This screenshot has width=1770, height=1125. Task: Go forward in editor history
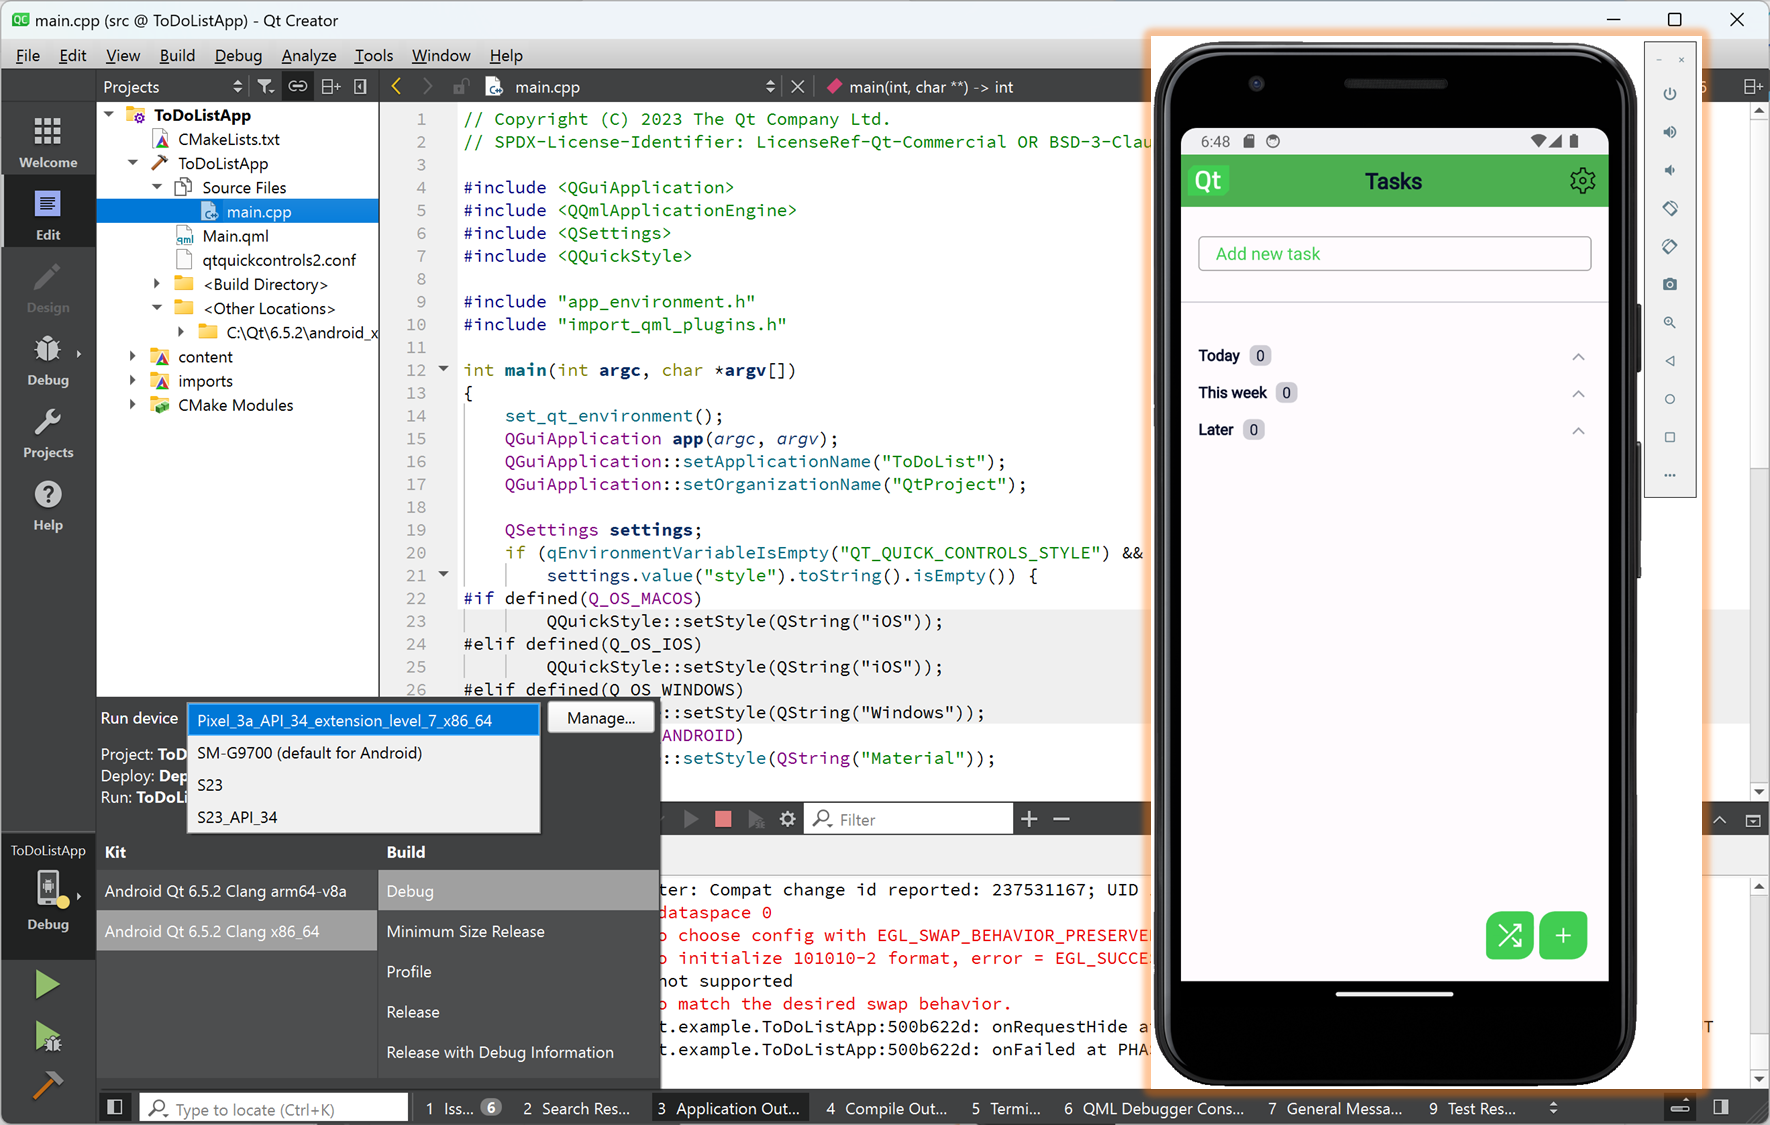pos(428,87)
